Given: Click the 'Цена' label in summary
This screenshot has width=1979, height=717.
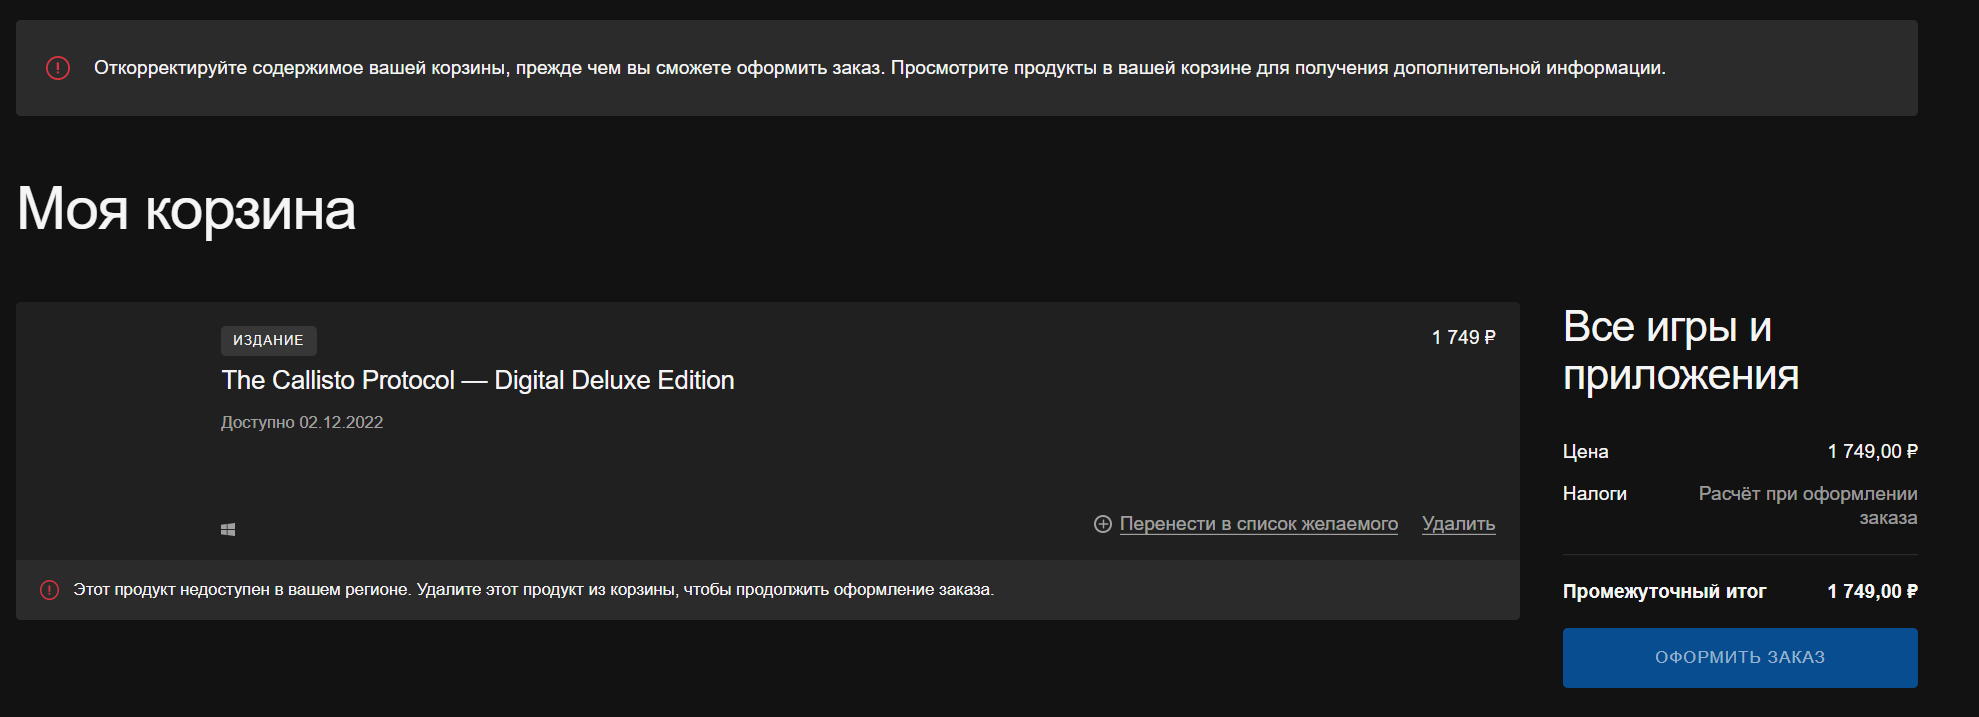Looking at the screenshot, I should tap(1585, 452).
